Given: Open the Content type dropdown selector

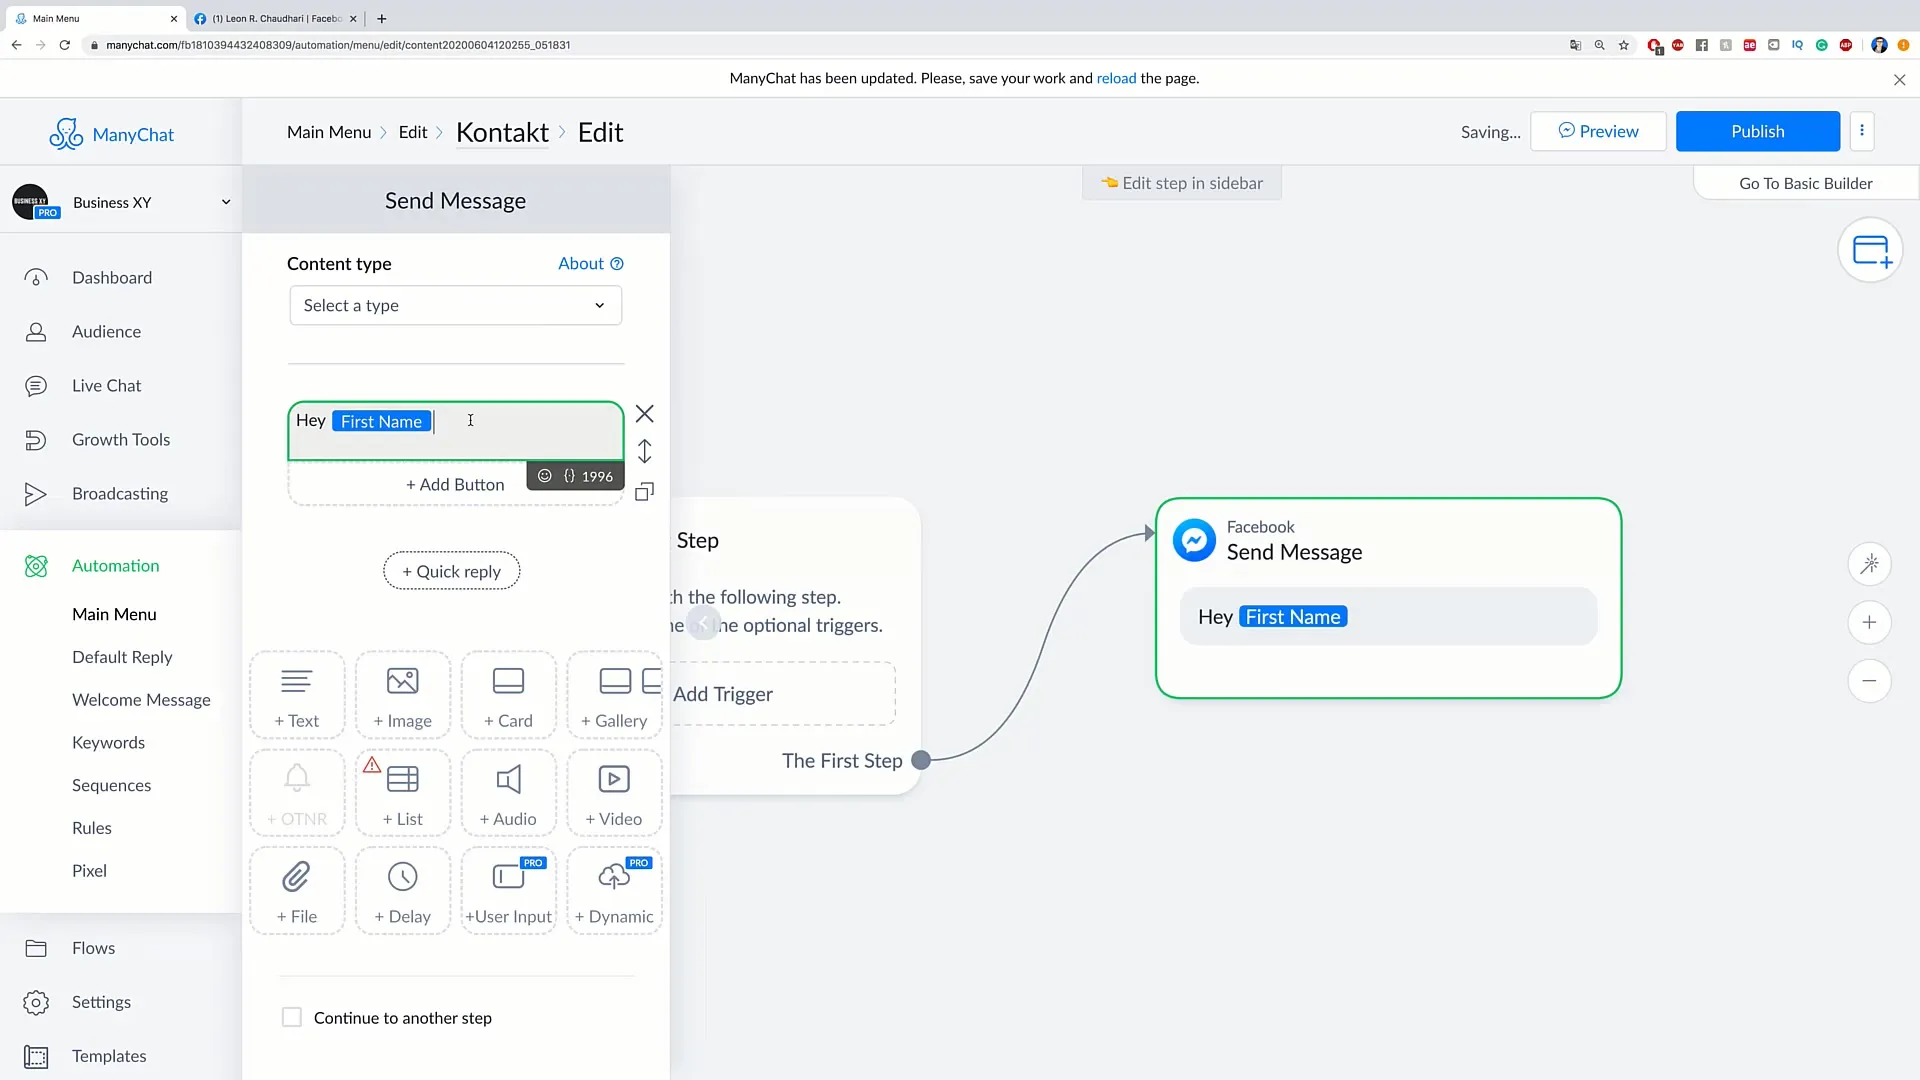Looking at the screenshot, I should tap(454, 305).
